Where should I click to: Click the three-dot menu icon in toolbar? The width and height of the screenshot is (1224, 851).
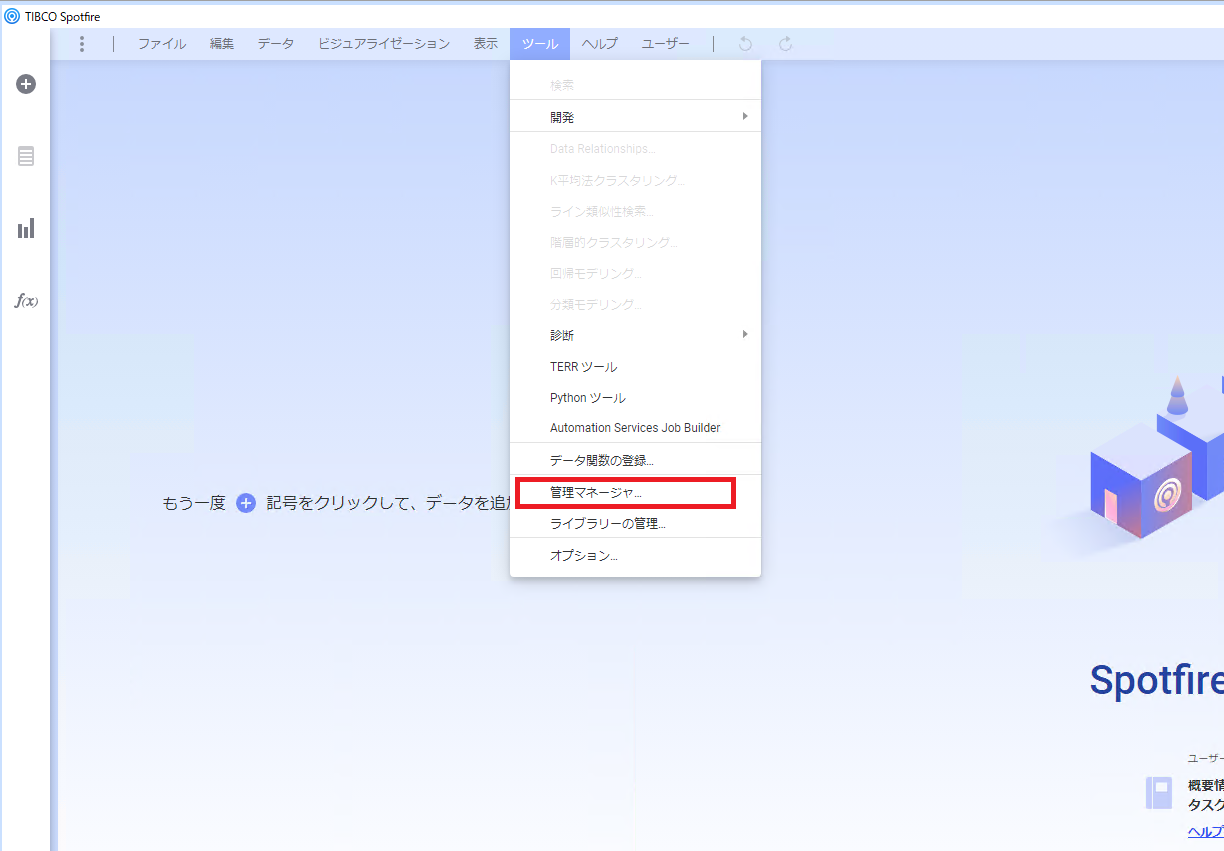[x=82, y=44]
